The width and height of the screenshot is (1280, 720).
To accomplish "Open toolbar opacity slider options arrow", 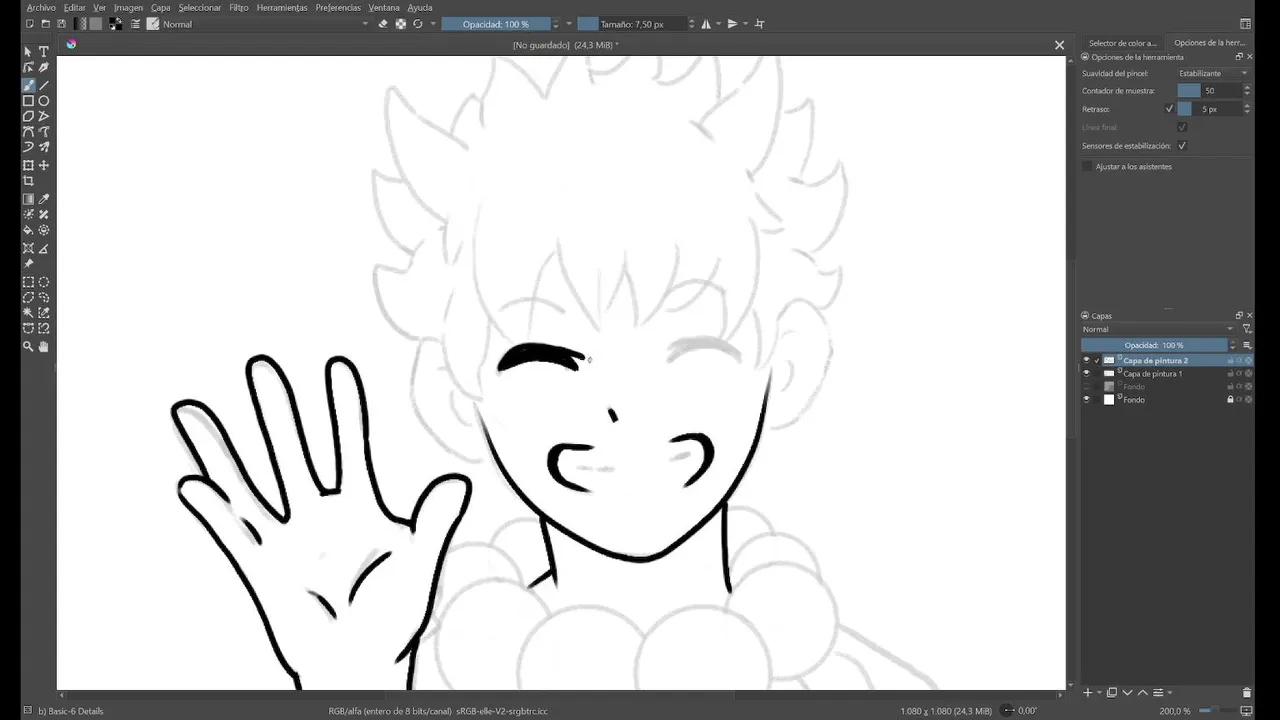I will tap(569, 24).
